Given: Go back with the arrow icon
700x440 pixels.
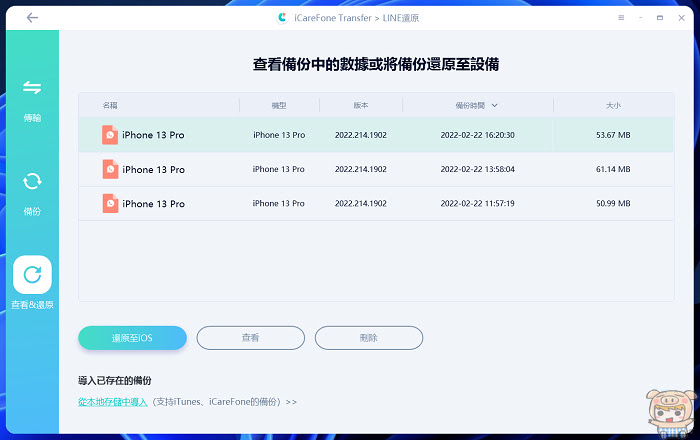Looking at the screenshot, I should tap(32, 18).
